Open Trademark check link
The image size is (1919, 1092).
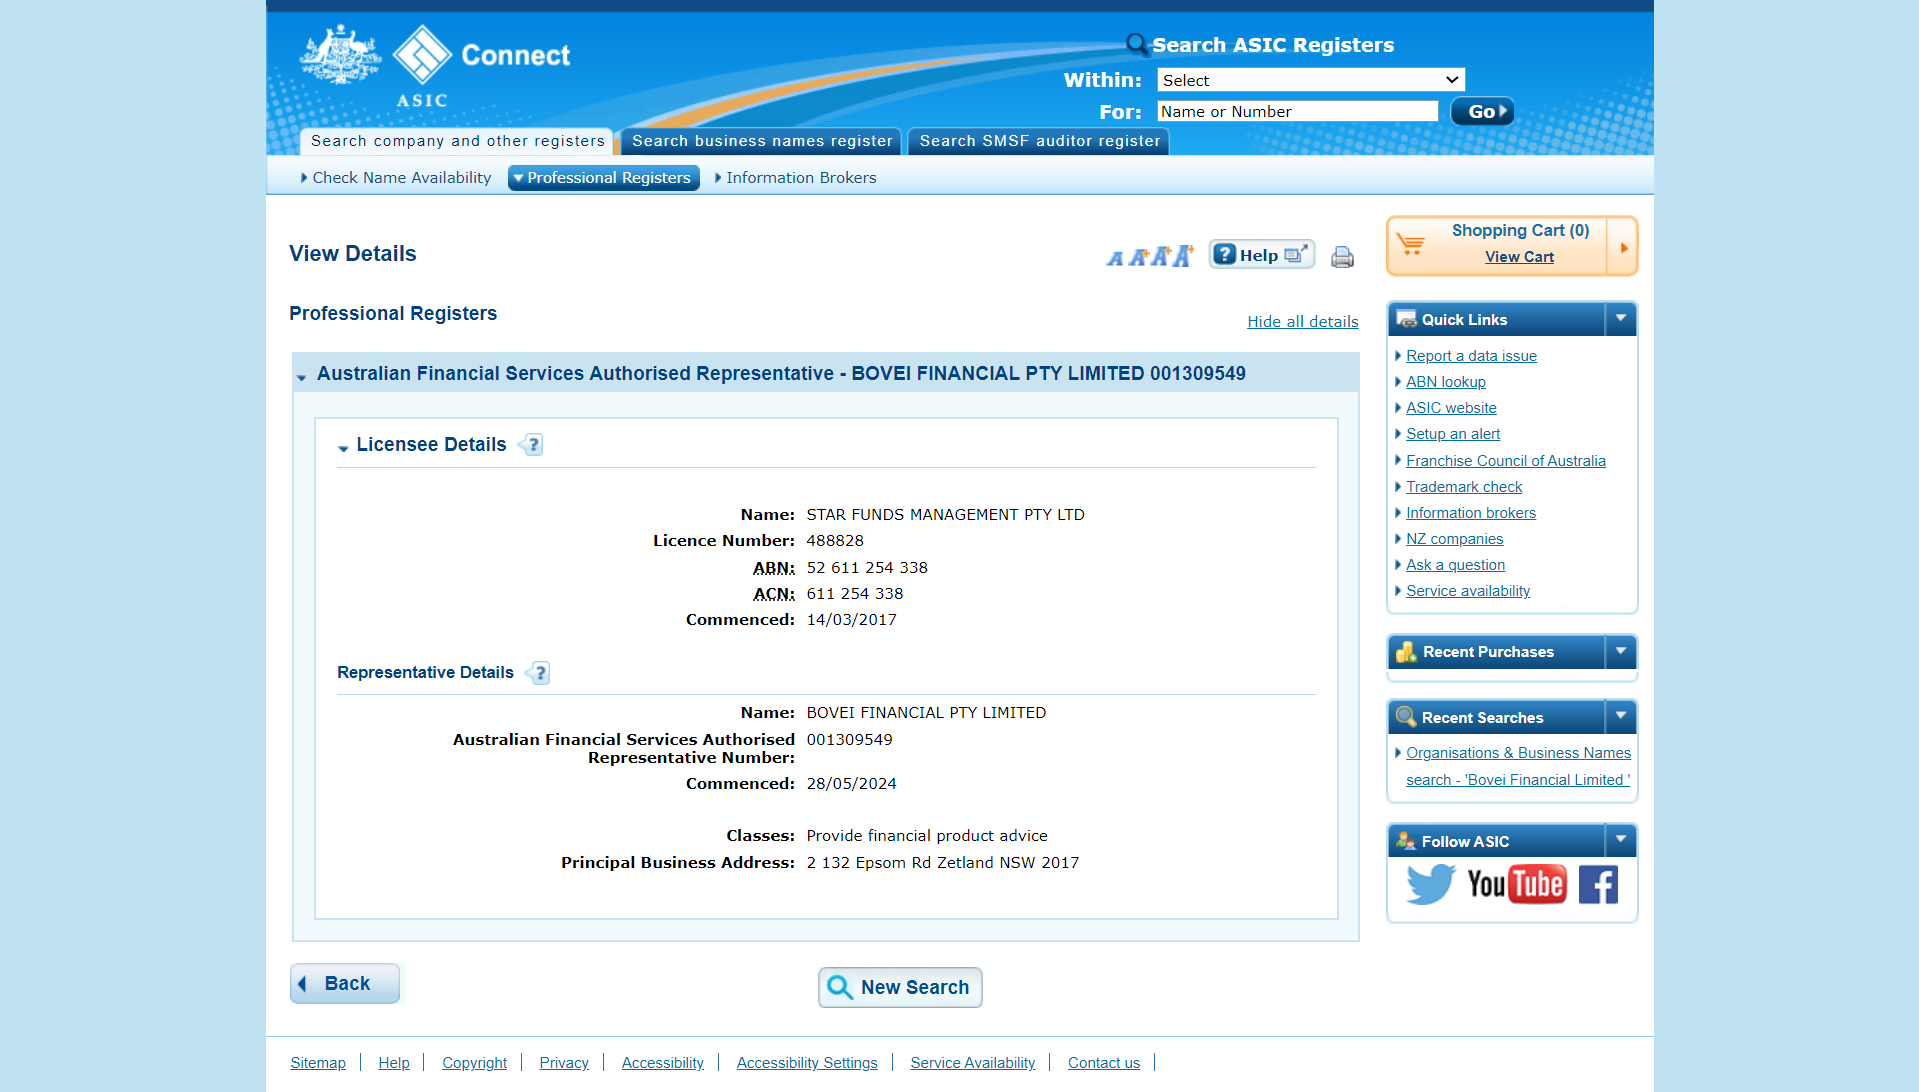(1464, 487)
